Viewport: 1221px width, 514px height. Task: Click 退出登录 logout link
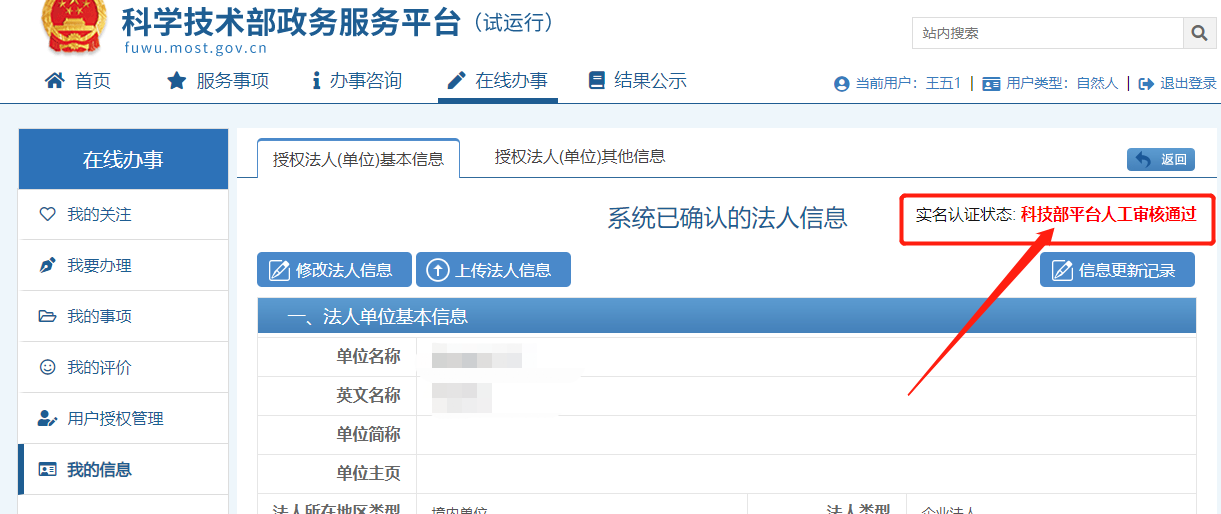point(1178,84)
